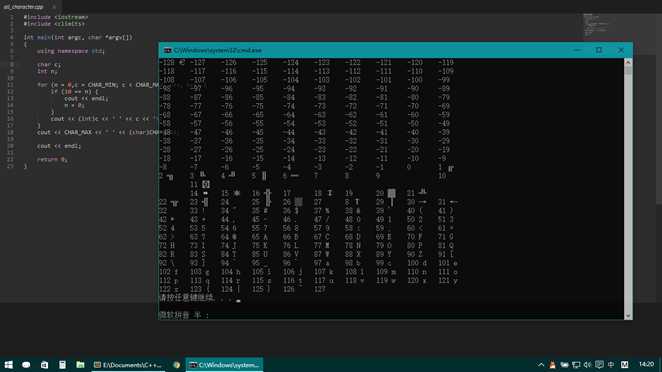Open the Action Center notifications icon
This screenshot has height=372, width=662.
click(x=599, y=364)
